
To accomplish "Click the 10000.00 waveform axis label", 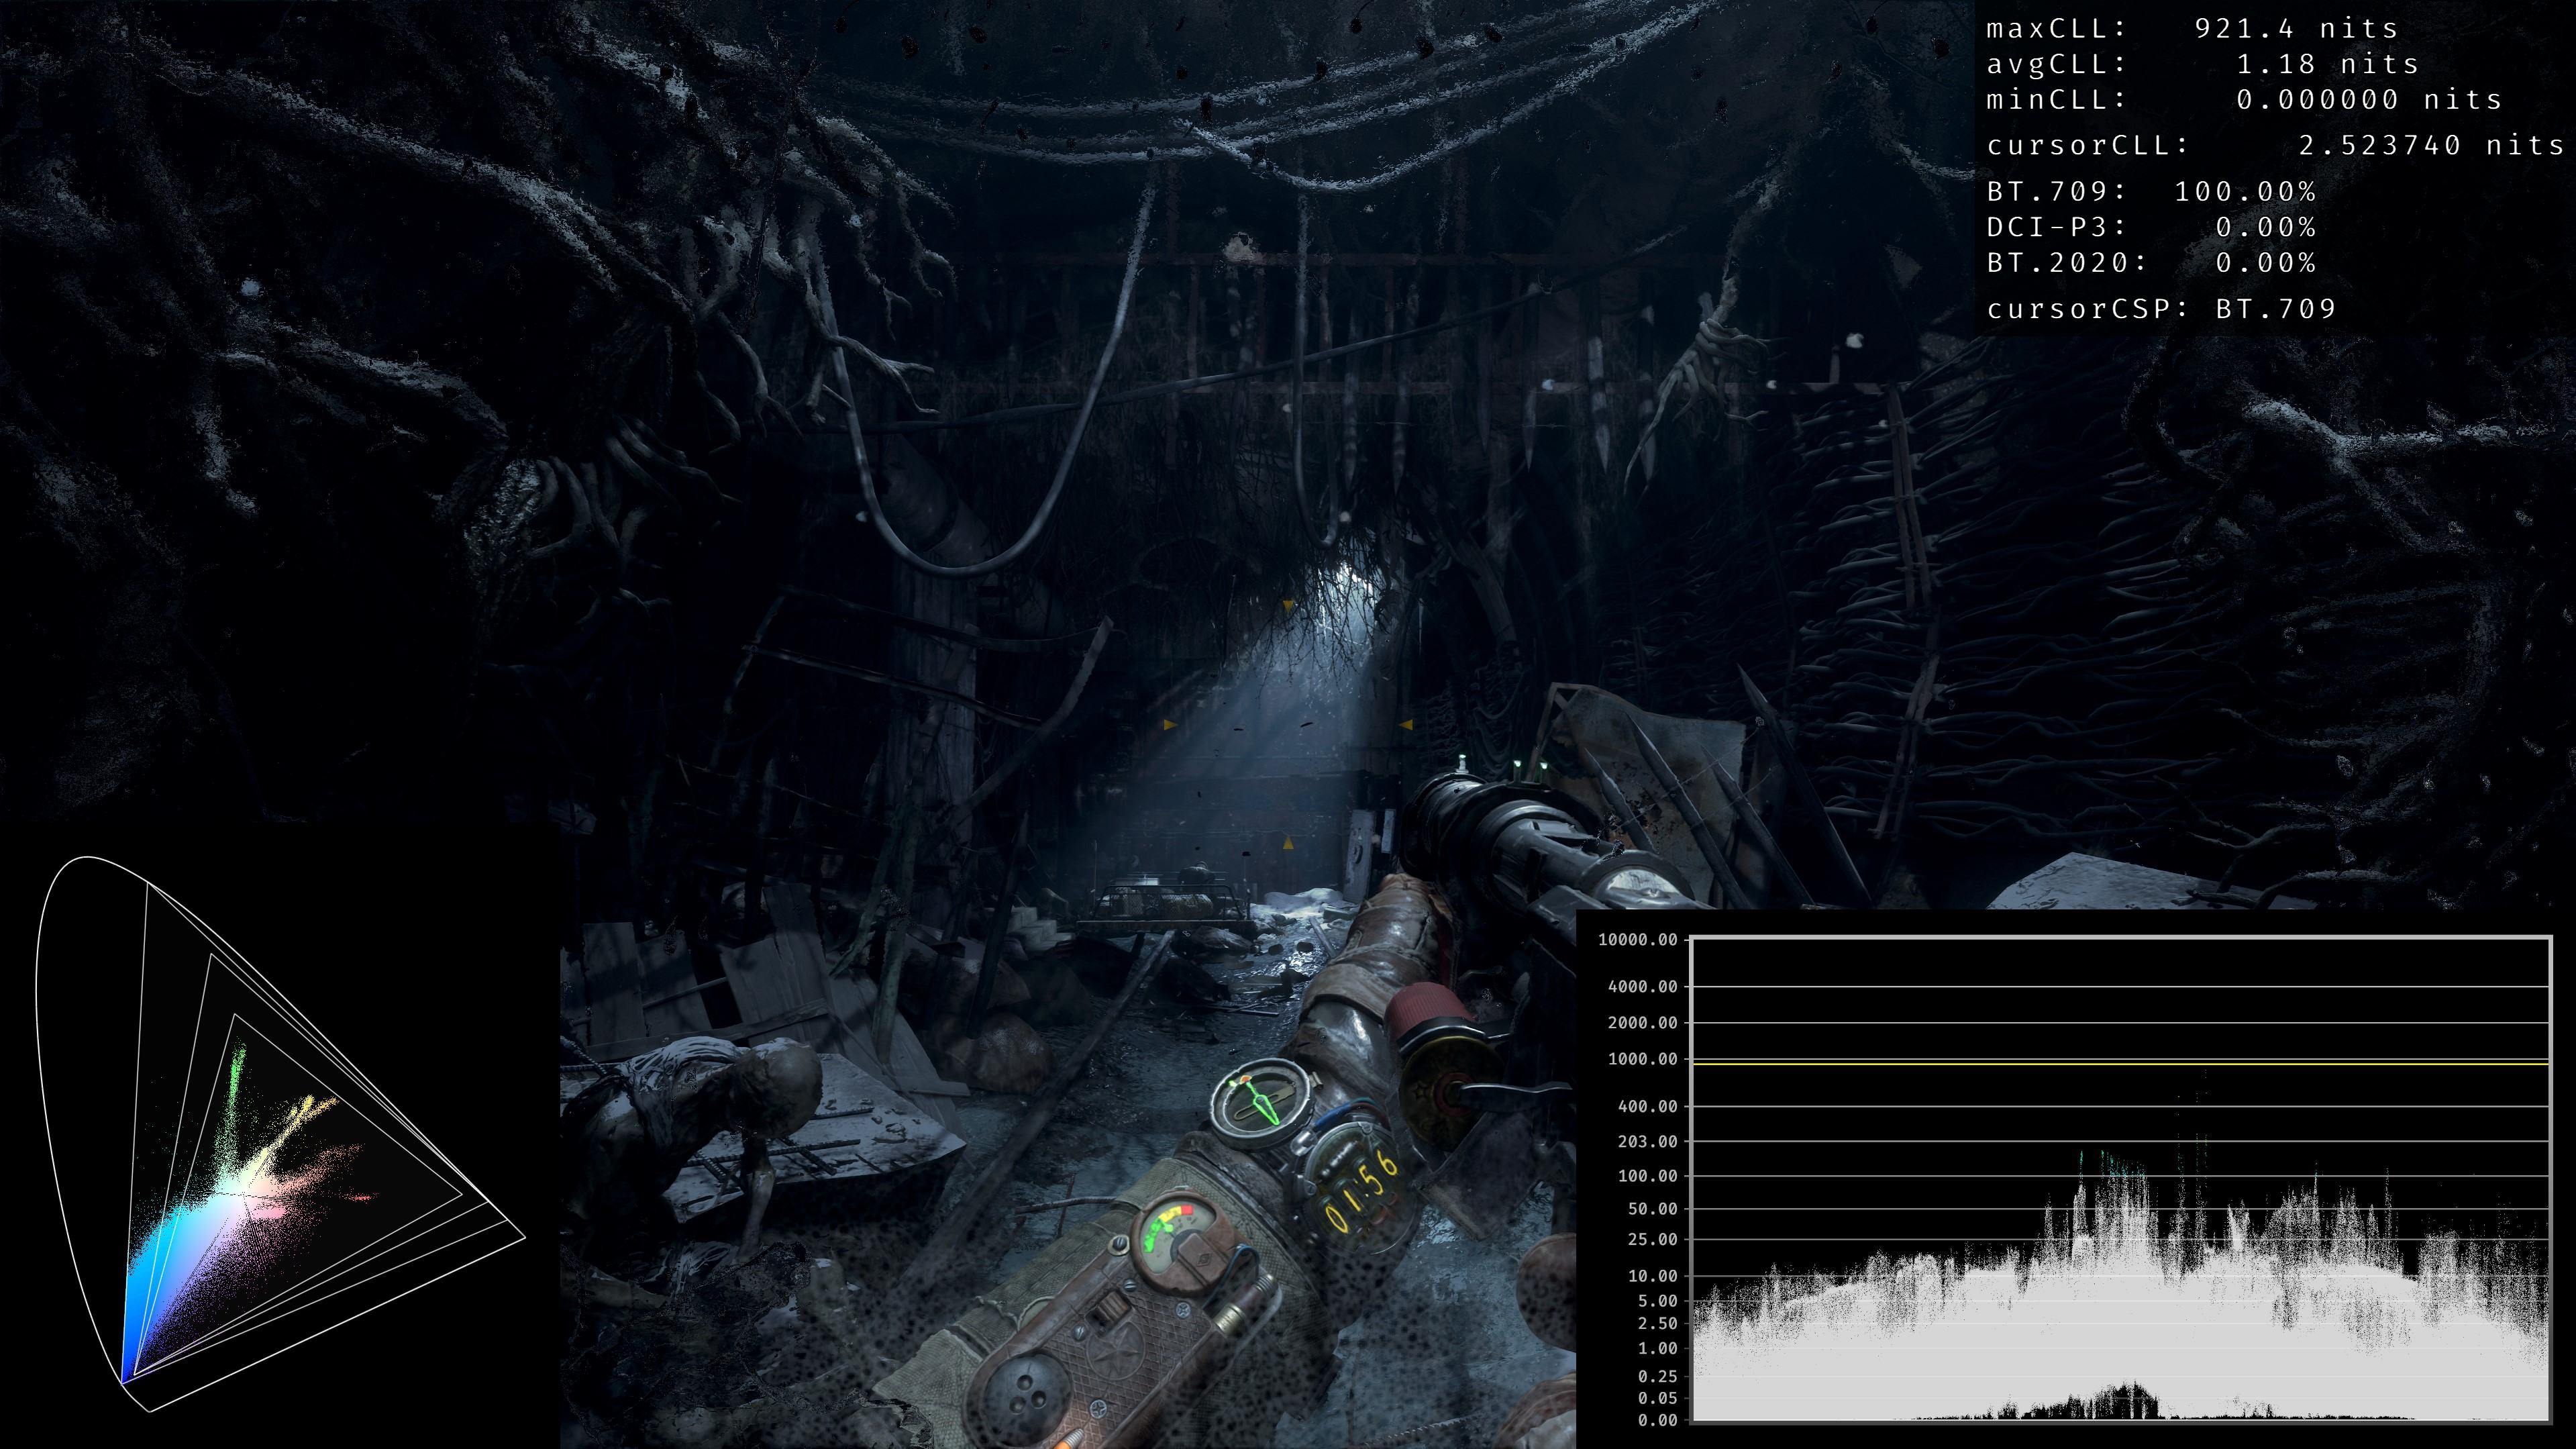I will [1637, 940].
